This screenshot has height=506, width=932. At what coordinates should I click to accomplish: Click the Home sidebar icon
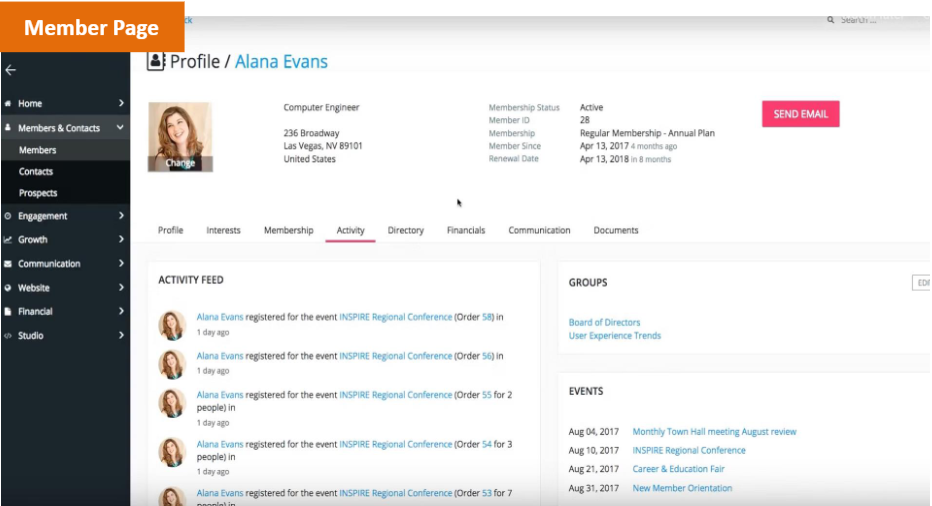[x=8, y=103]
